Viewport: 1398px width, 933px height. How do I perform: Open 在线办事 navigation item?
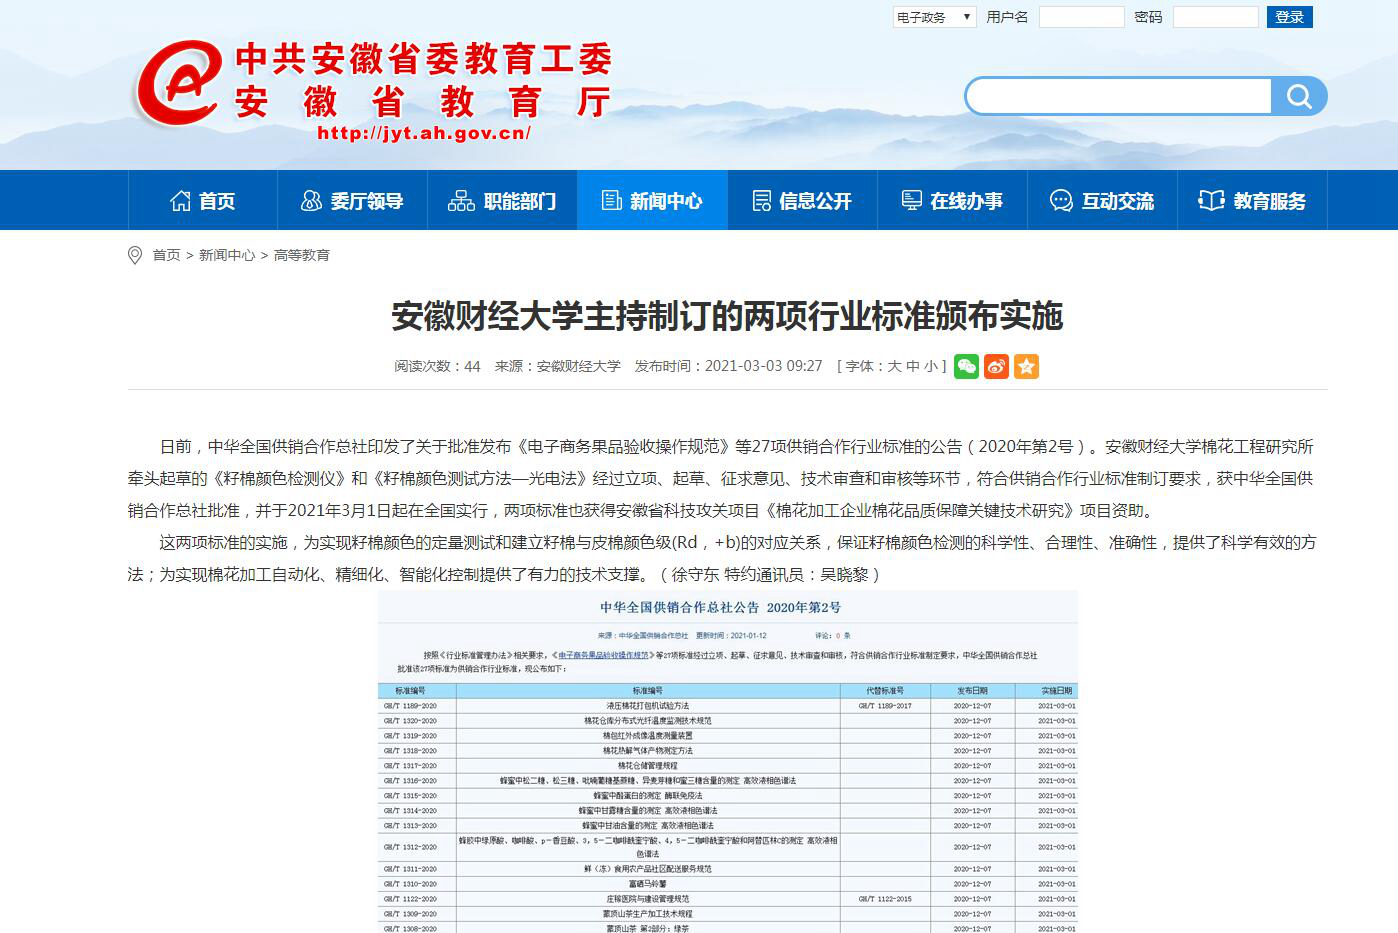pos(952,201)
